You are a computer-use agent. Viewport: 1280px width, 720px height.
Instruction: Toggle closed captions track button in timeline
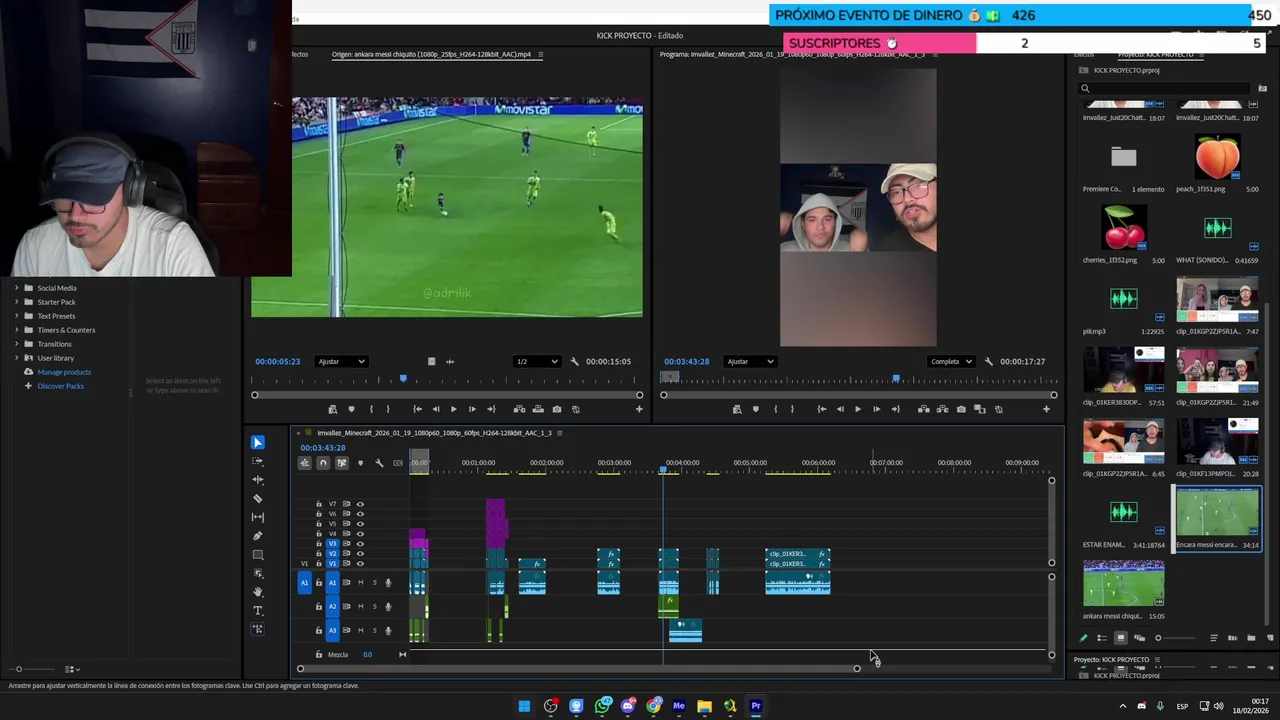tap(398, 463)
